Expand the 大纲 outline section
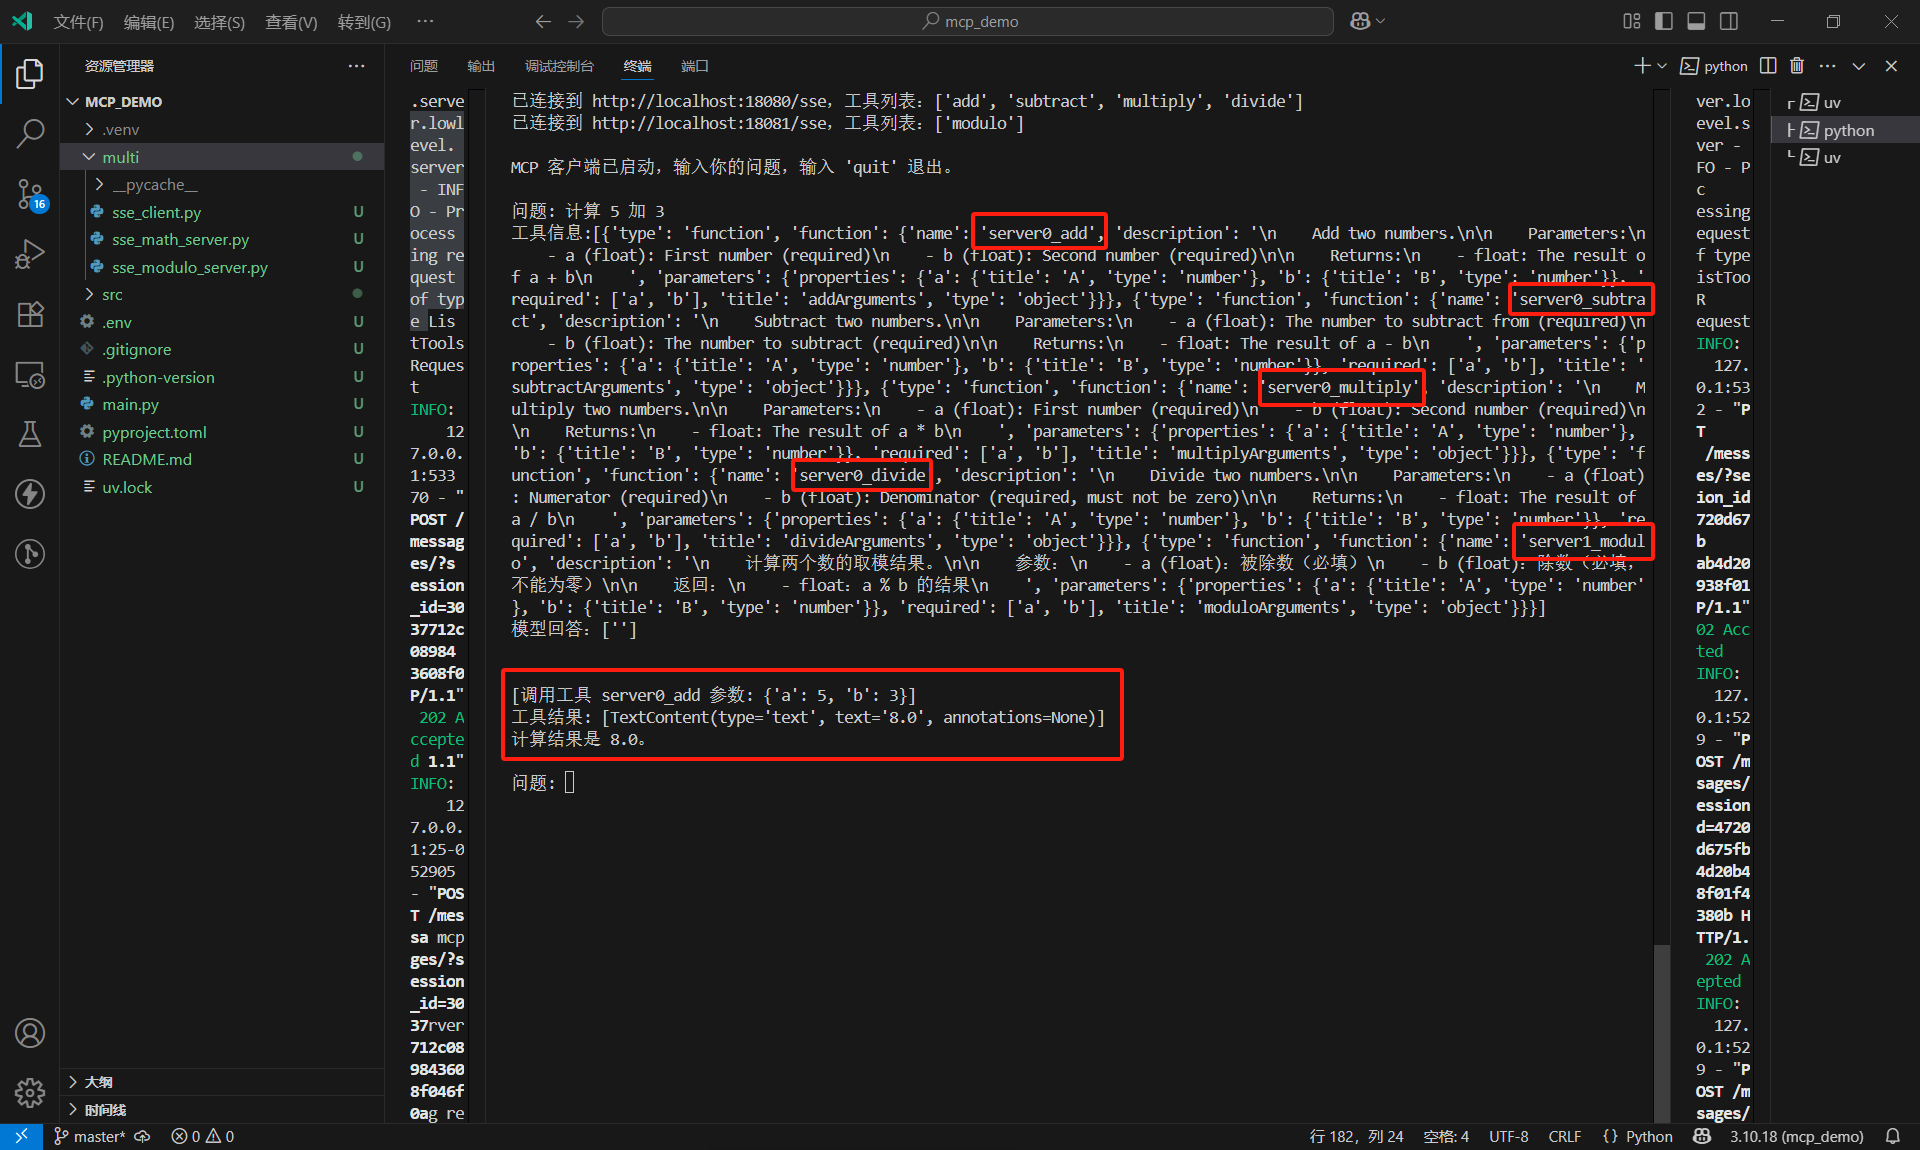This screenshot has height=1150, width=1920. tap(222, 1082)
